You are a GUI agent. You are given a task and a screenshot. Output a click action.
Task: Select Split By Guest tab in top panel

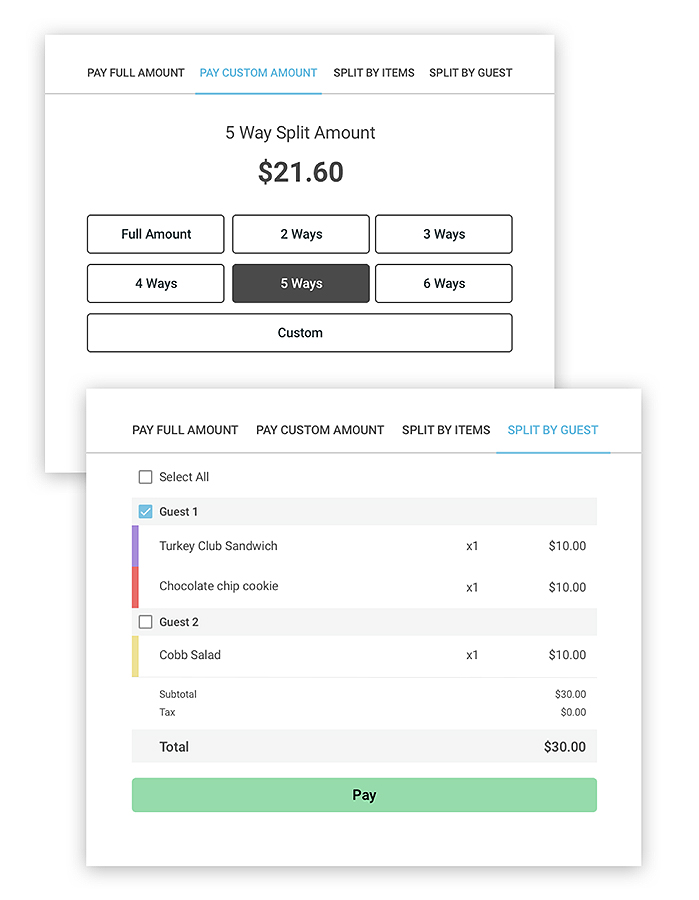(471, 73)
